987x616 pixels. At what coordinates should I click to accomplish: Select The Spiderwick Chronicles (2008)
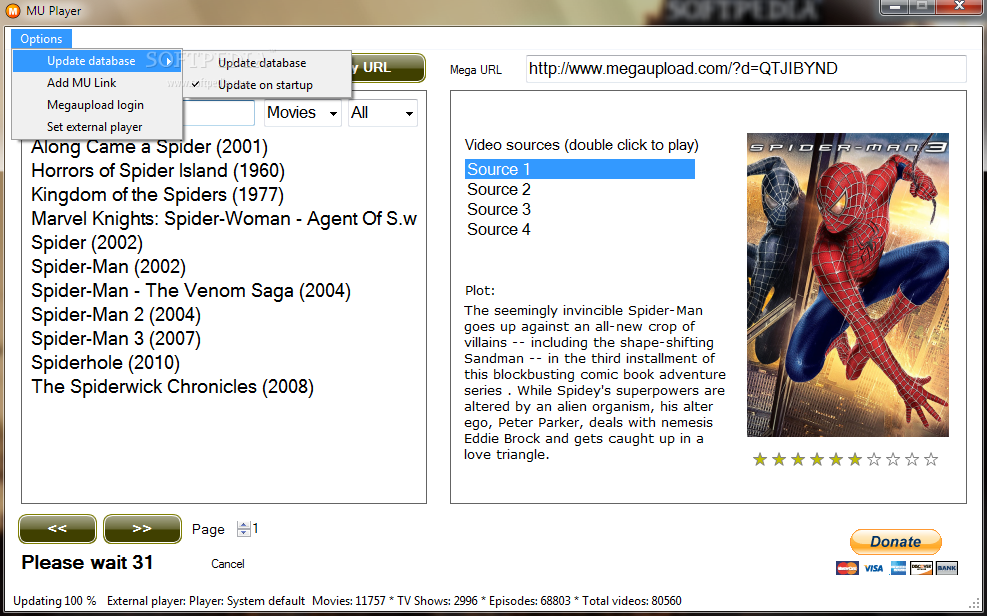[172, 386]
